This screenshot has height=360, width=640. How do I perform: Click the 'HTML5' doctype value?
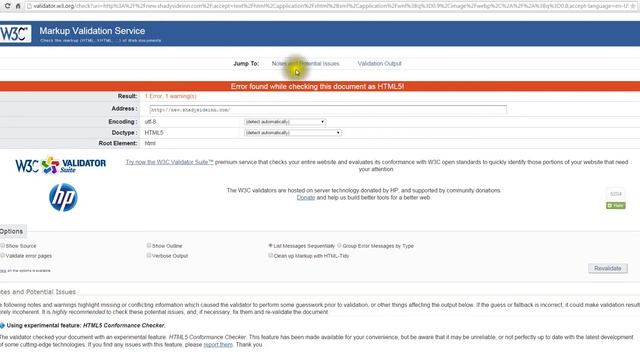154,133
